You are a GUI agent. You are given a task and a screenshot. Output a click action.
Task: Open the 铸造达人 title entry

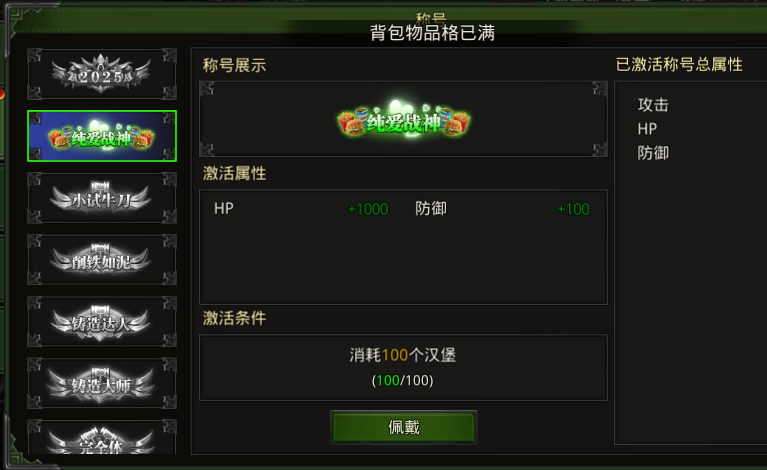click(102, 321)
